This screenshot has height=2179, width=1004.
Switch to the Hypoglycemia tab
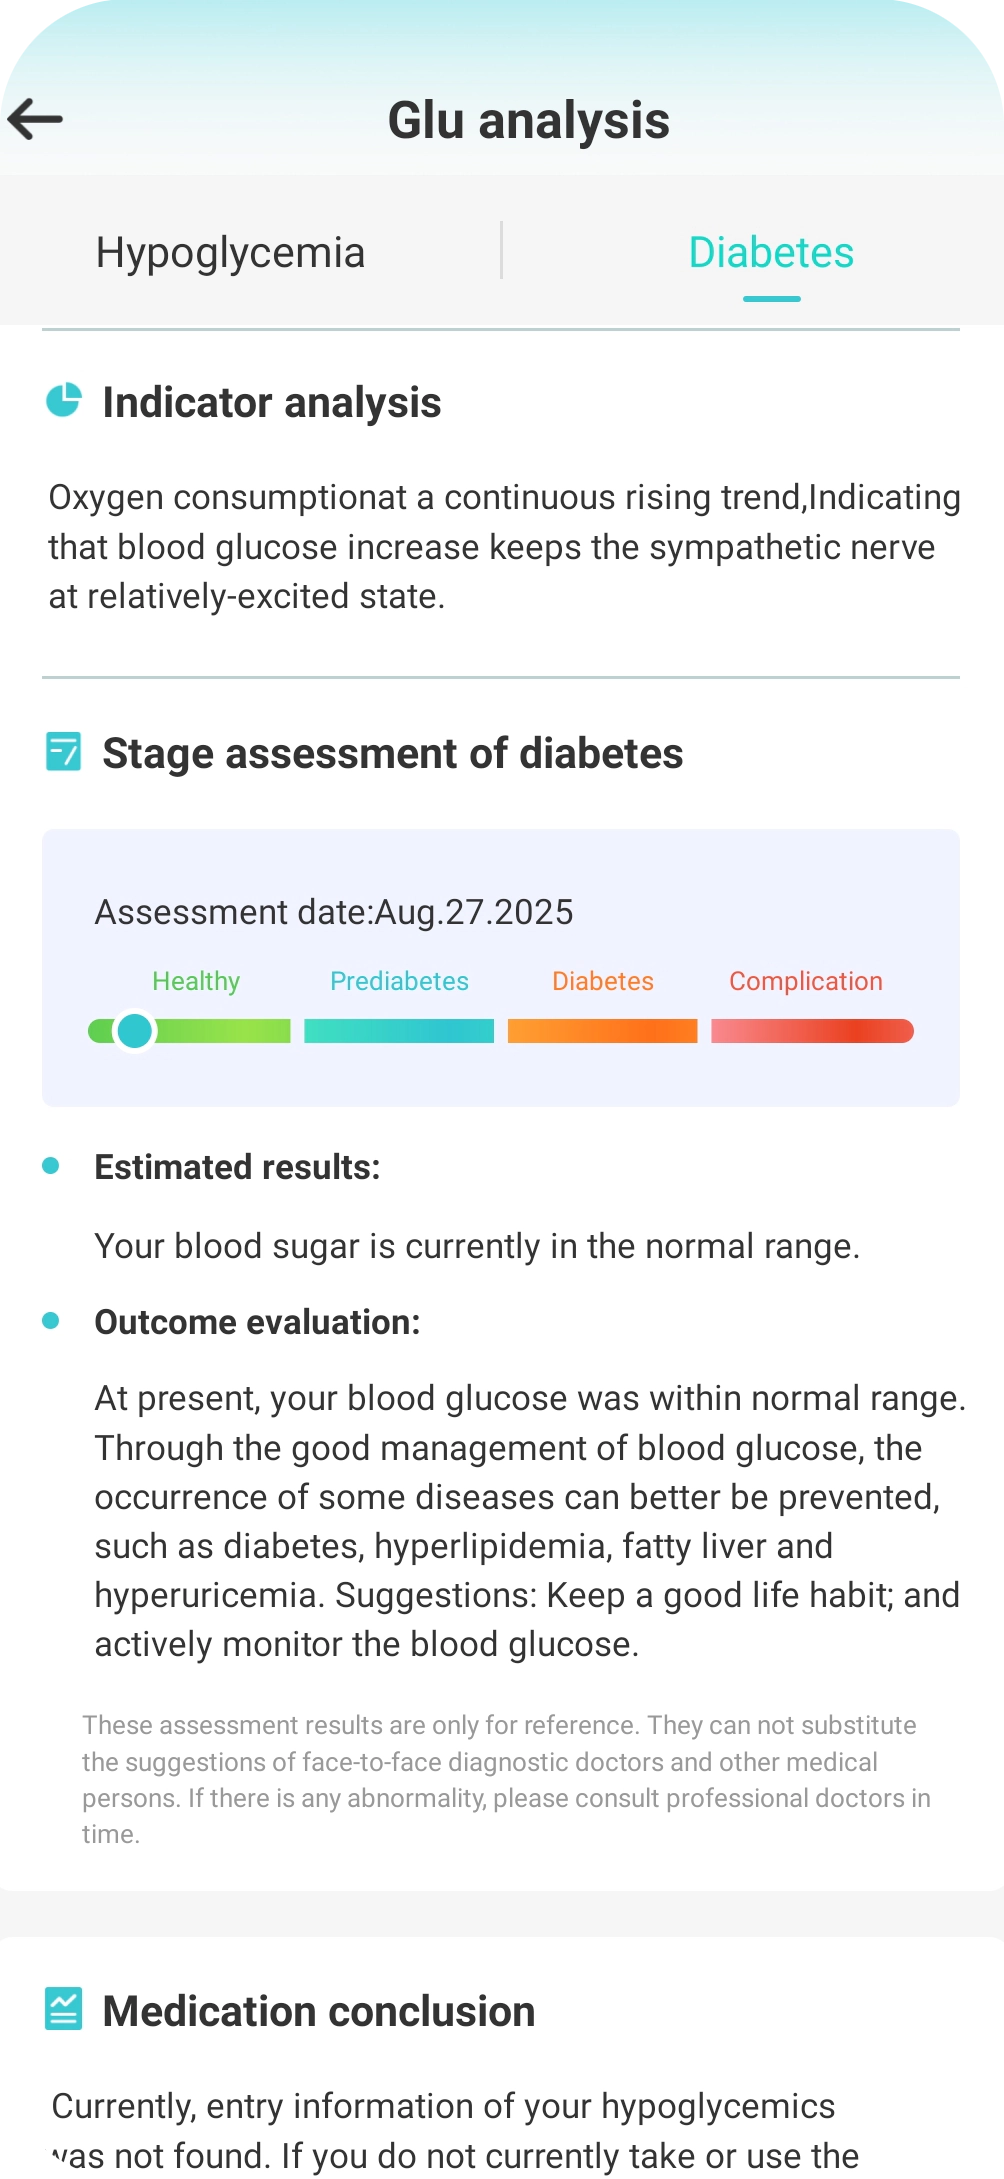pyautogui.click(x=230, y=253)
